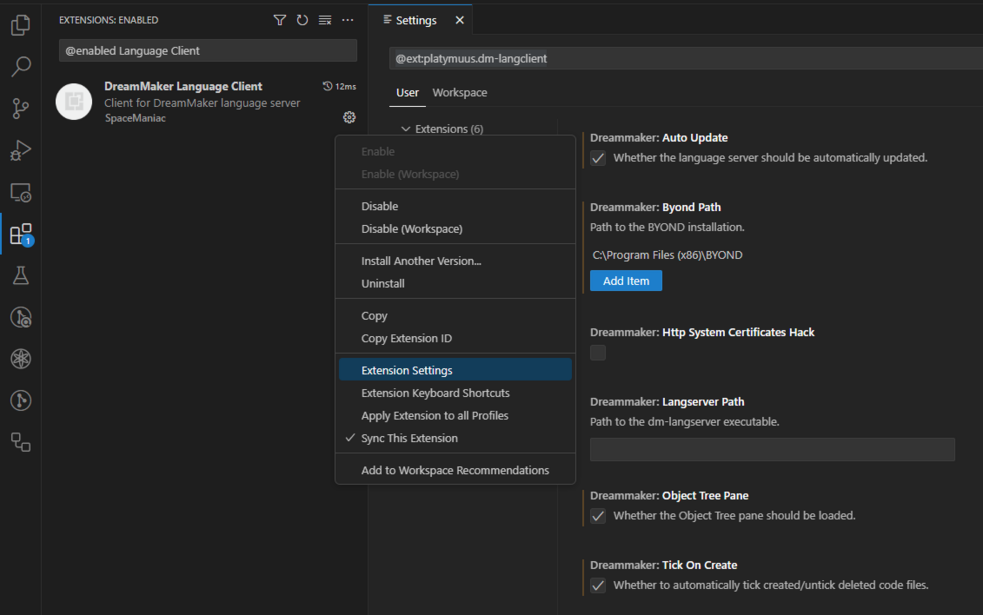
Task: Open the Search view icon
Action: (x=20, y=67)
